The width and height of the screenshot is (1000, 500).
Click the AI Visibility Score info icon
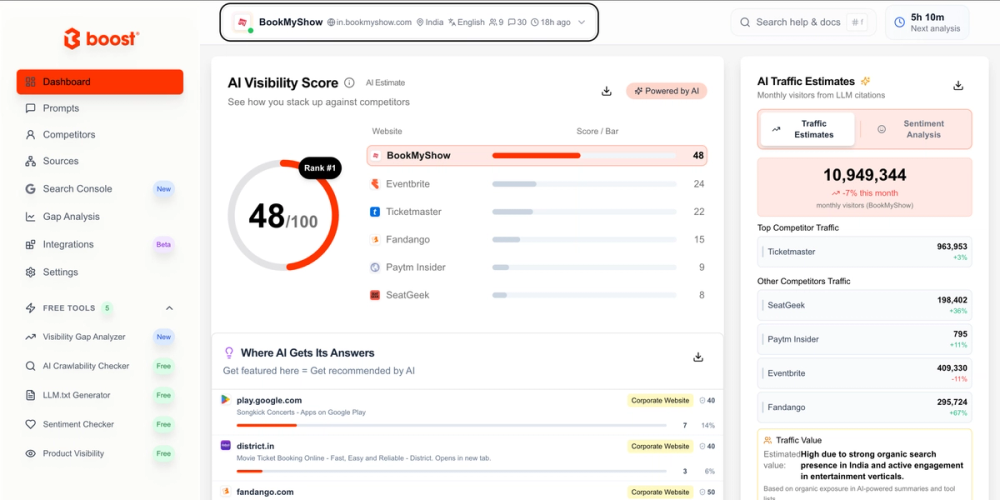[x=349, y=82]
